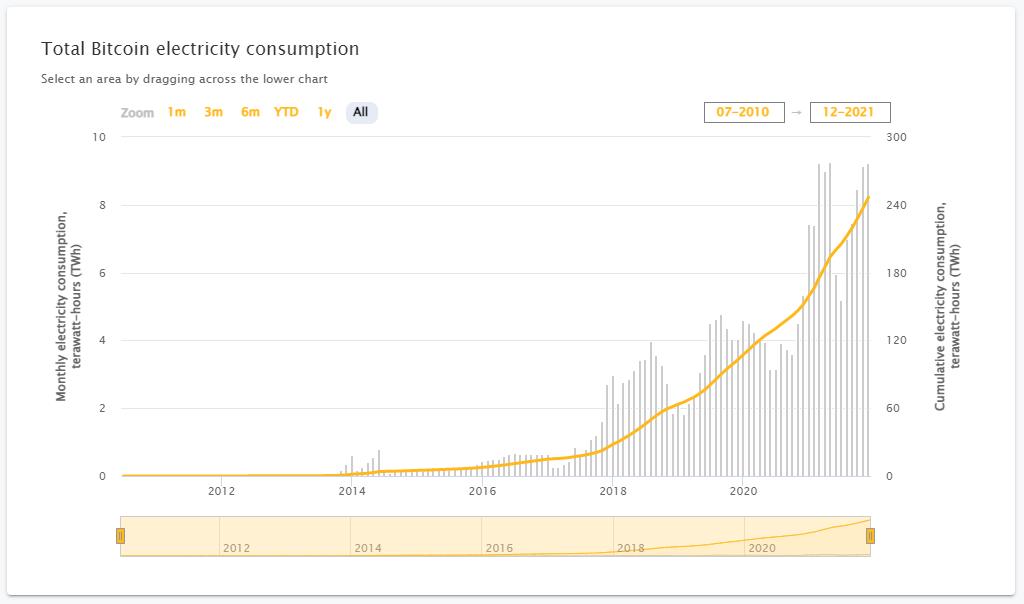
Task: Jump to 2016 in the navigator strip
Action: [x=499, y=548]
